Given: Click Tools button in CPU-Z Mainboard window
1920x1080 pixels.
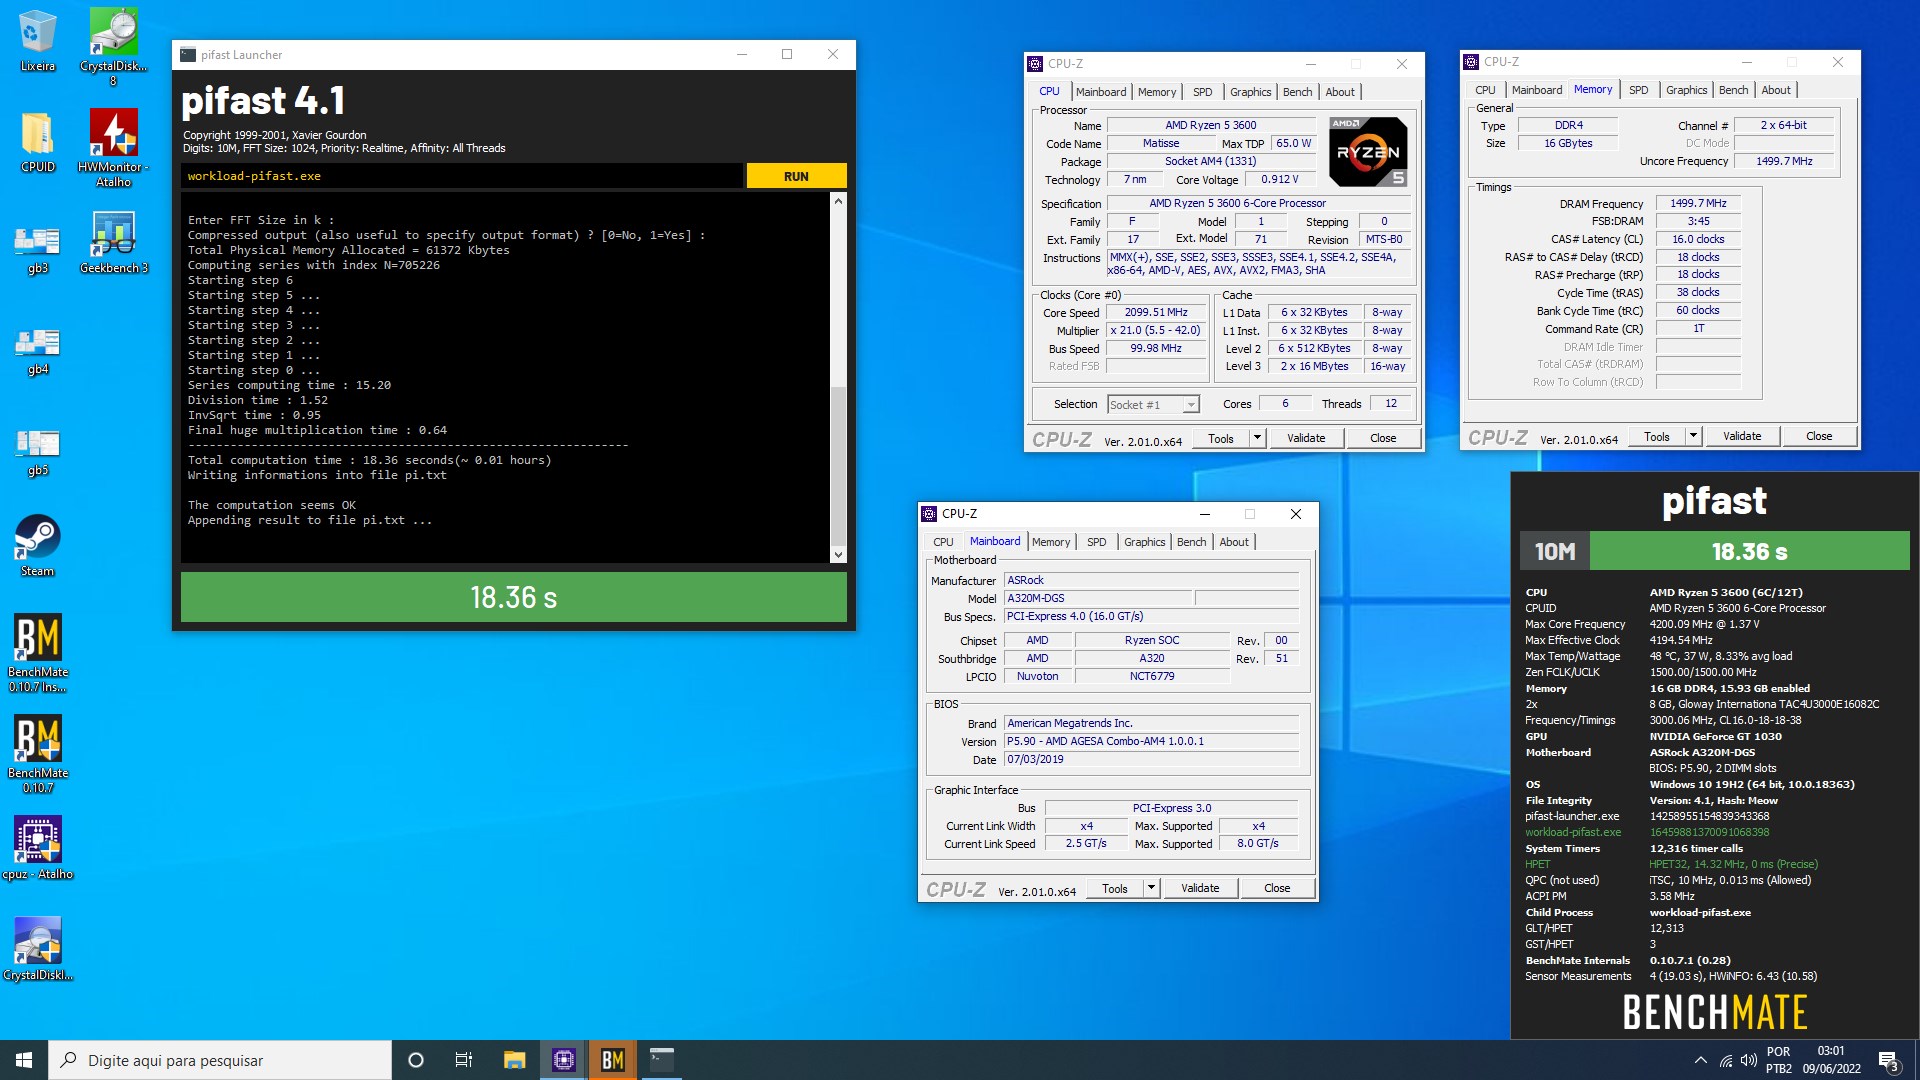Looking at the screenshot, I should [1115, 888].
